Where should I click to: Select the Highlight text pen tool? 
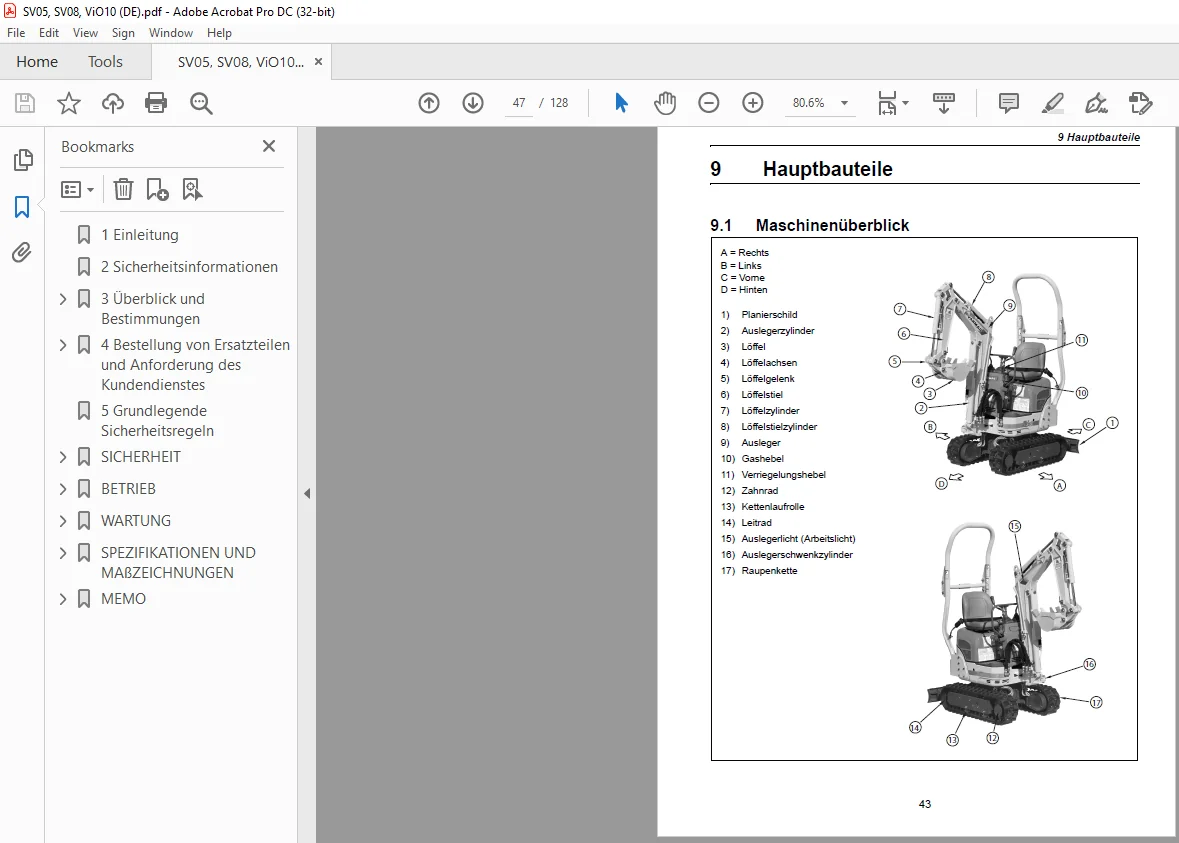1053,103
